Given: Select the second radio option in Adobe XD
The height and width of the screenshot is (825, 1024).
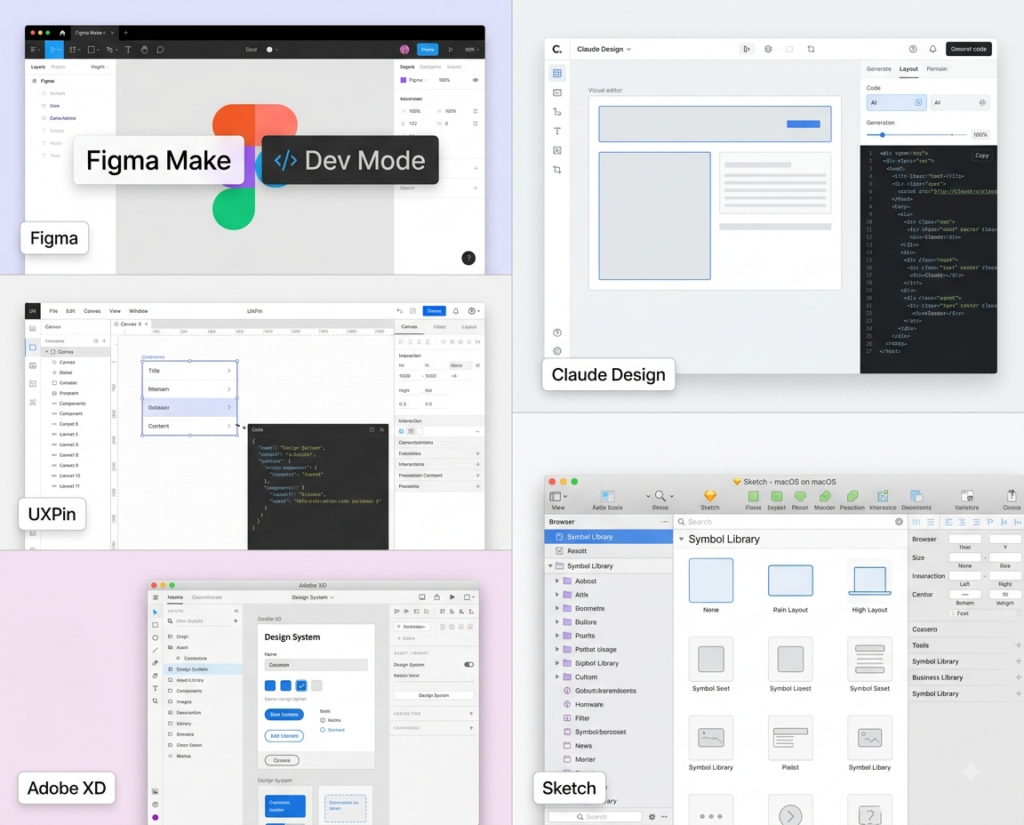Looking at the screenshot, I should [x=323, y=730].
